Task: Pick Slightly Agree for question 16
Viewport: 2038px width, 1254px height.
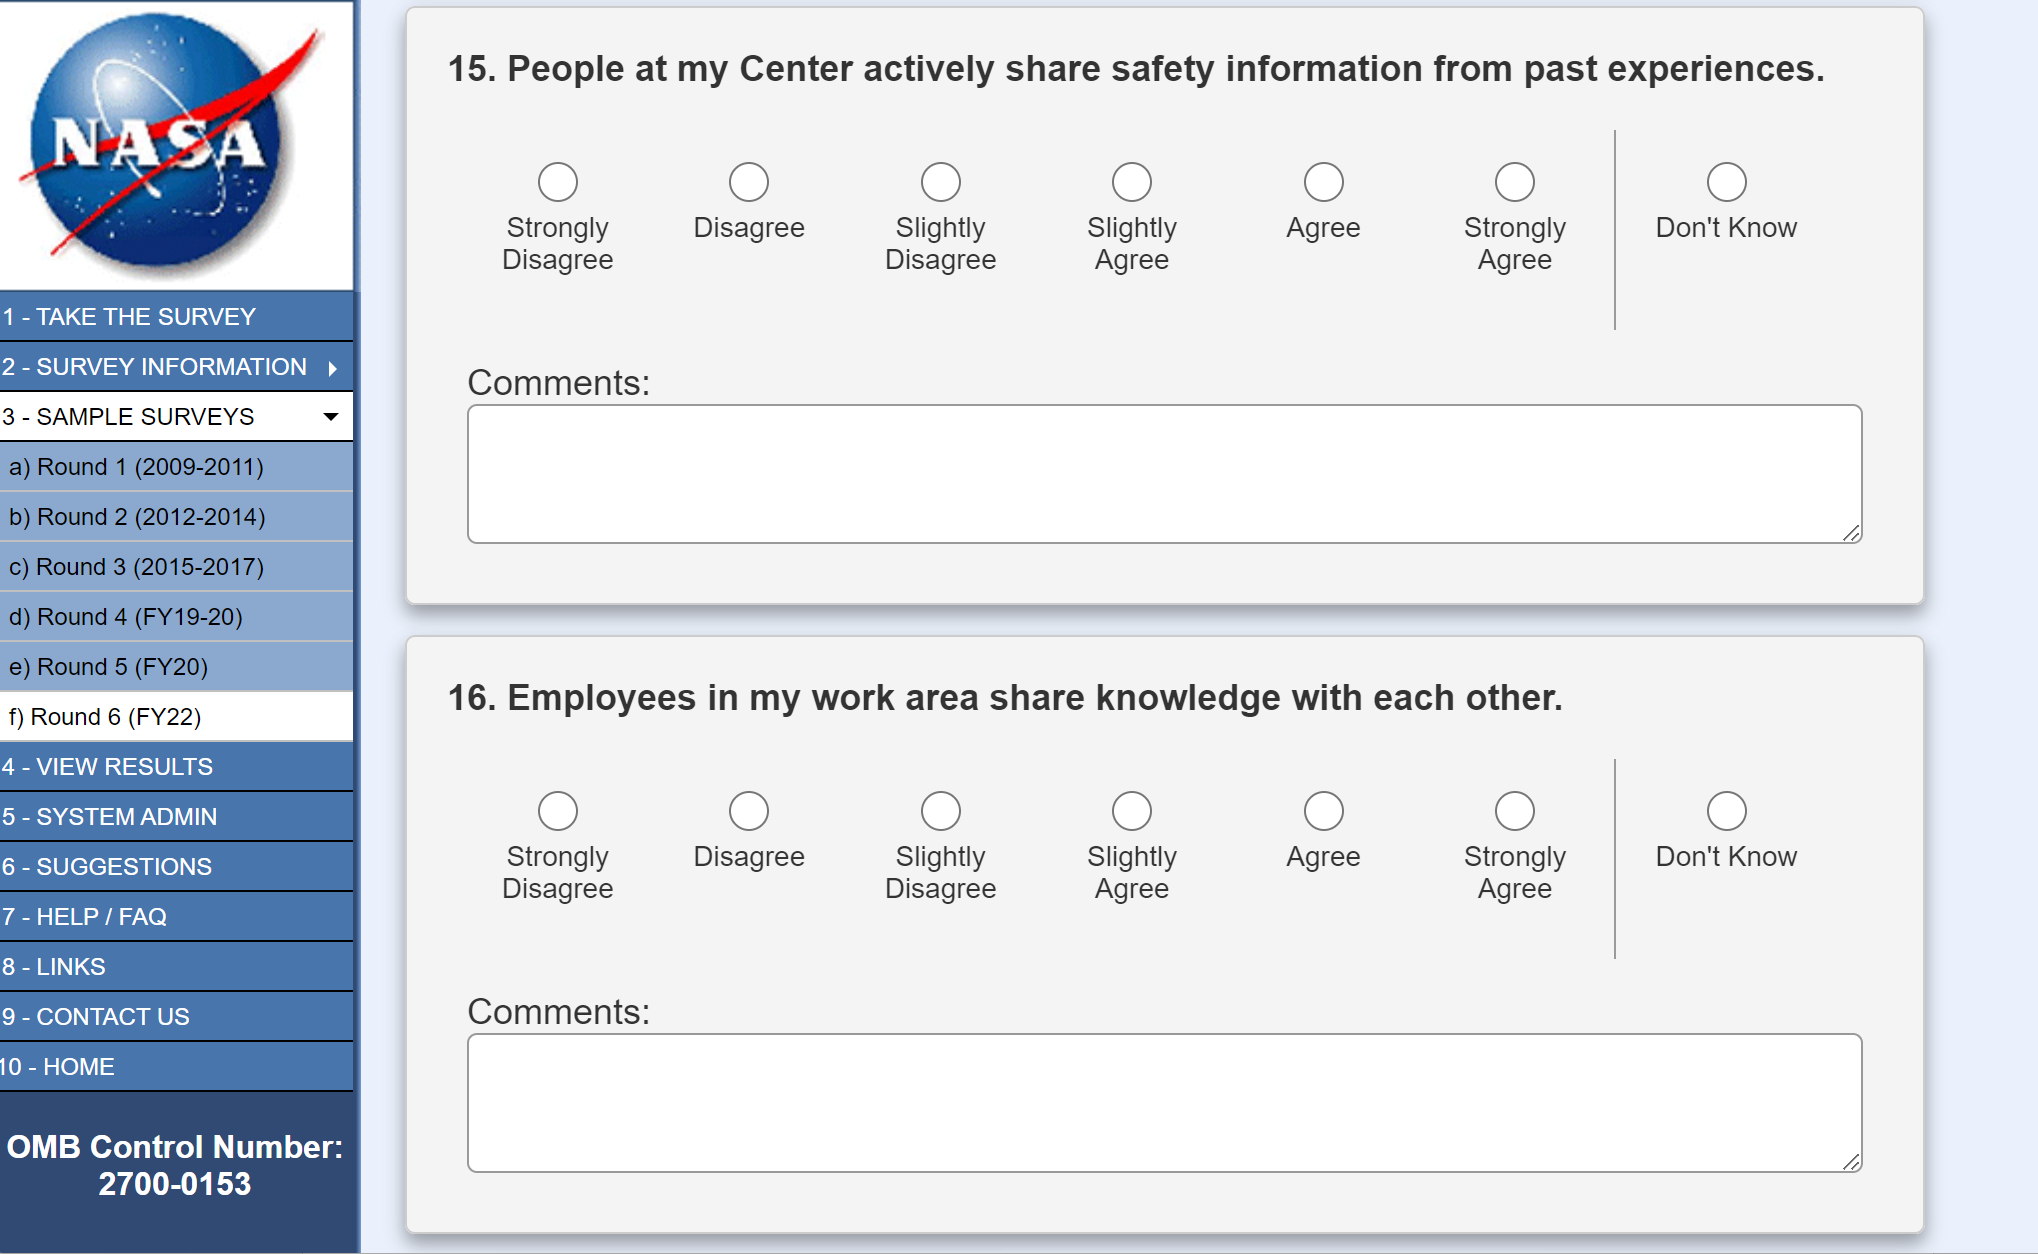Action: point(1131,811)
